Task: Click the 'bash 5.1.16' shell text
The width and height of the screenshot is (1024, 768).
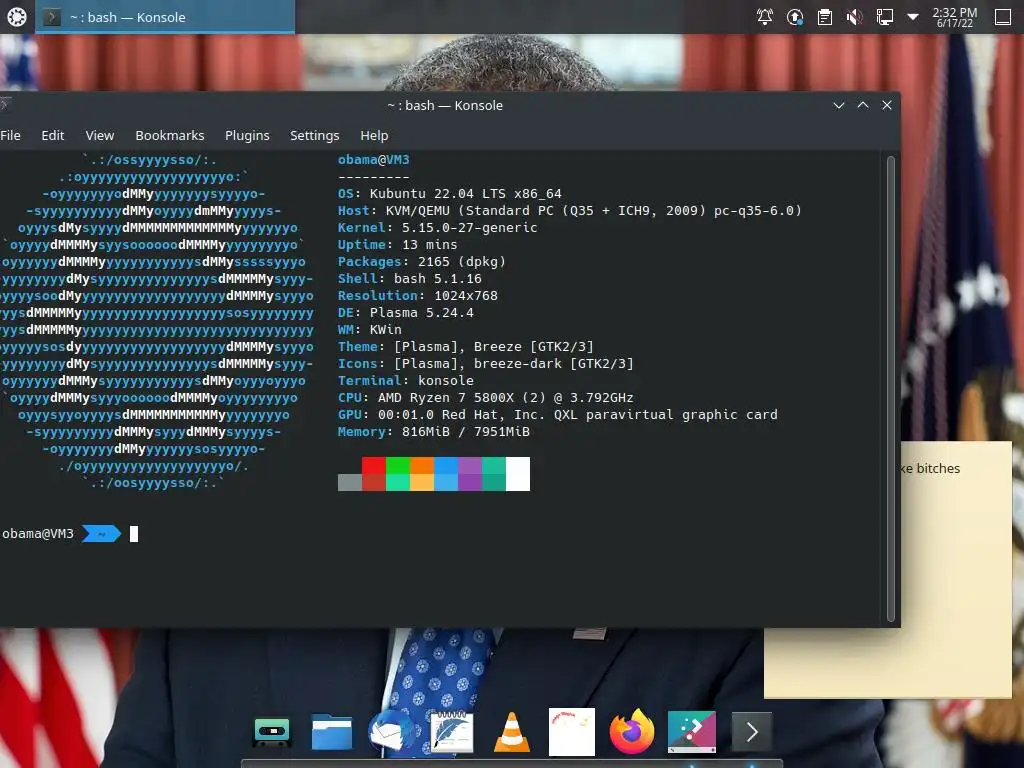Action: (438, 278)
